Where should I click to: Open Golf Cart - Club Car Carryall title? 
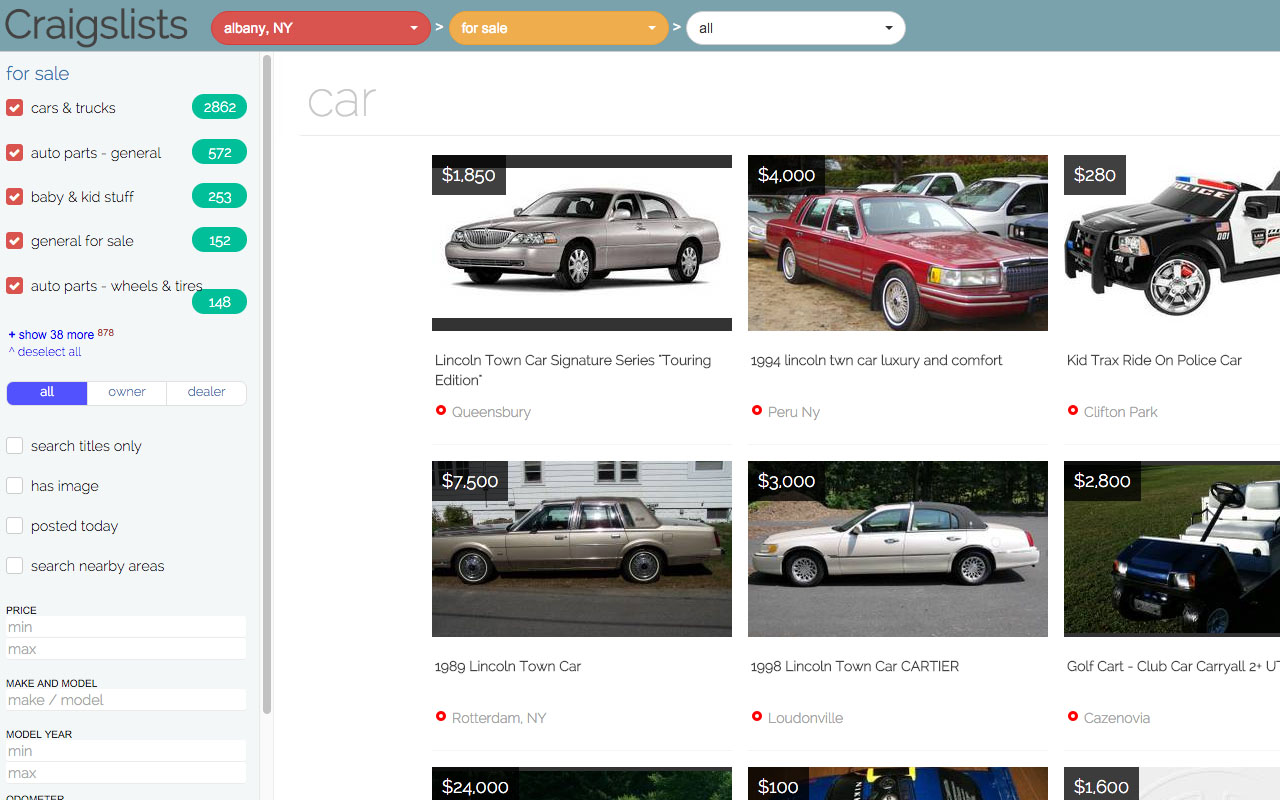coord(1173,666)
